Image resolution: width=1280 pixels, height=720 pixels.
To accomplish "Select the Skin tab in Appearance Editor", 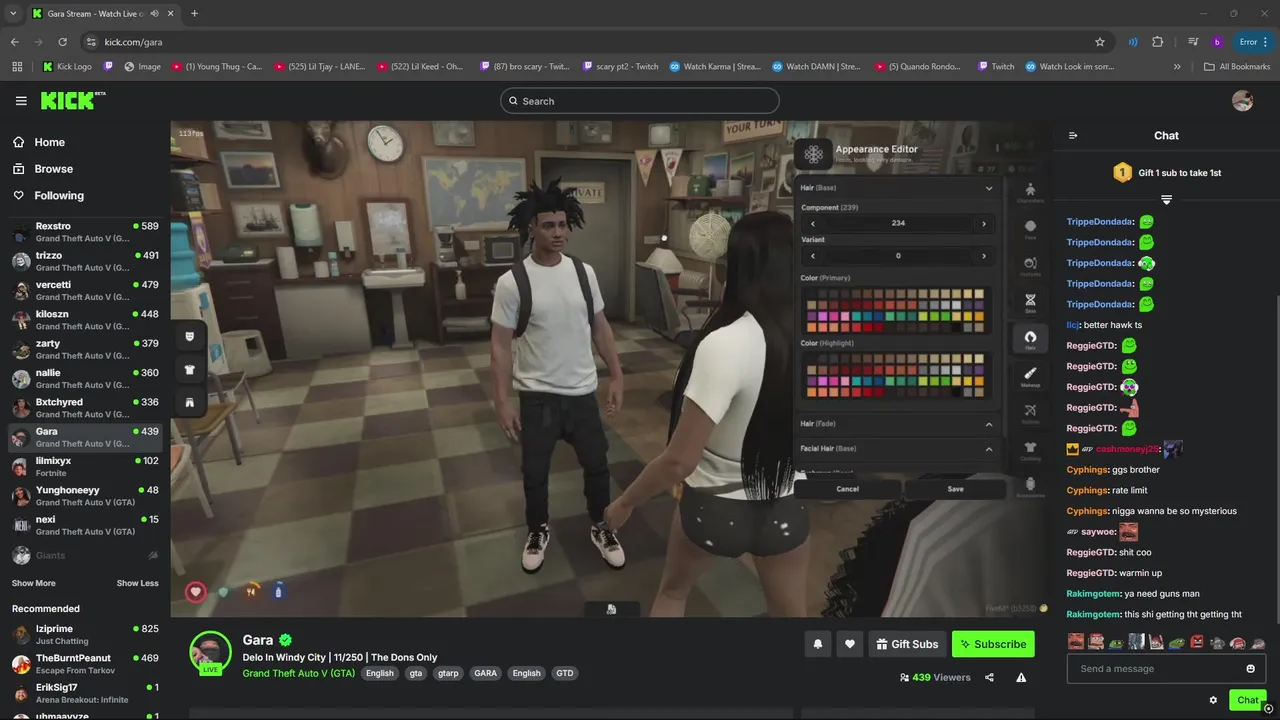I will click(x=1030, y=302).
